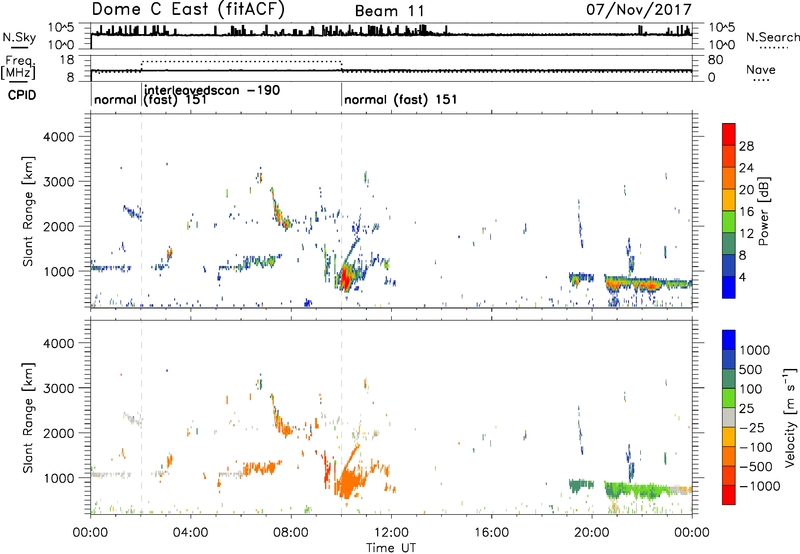800x554 pixels.
Task: Click the "18" tick on frequency axis
Action: pyautogui.click(x=66, y=60)
